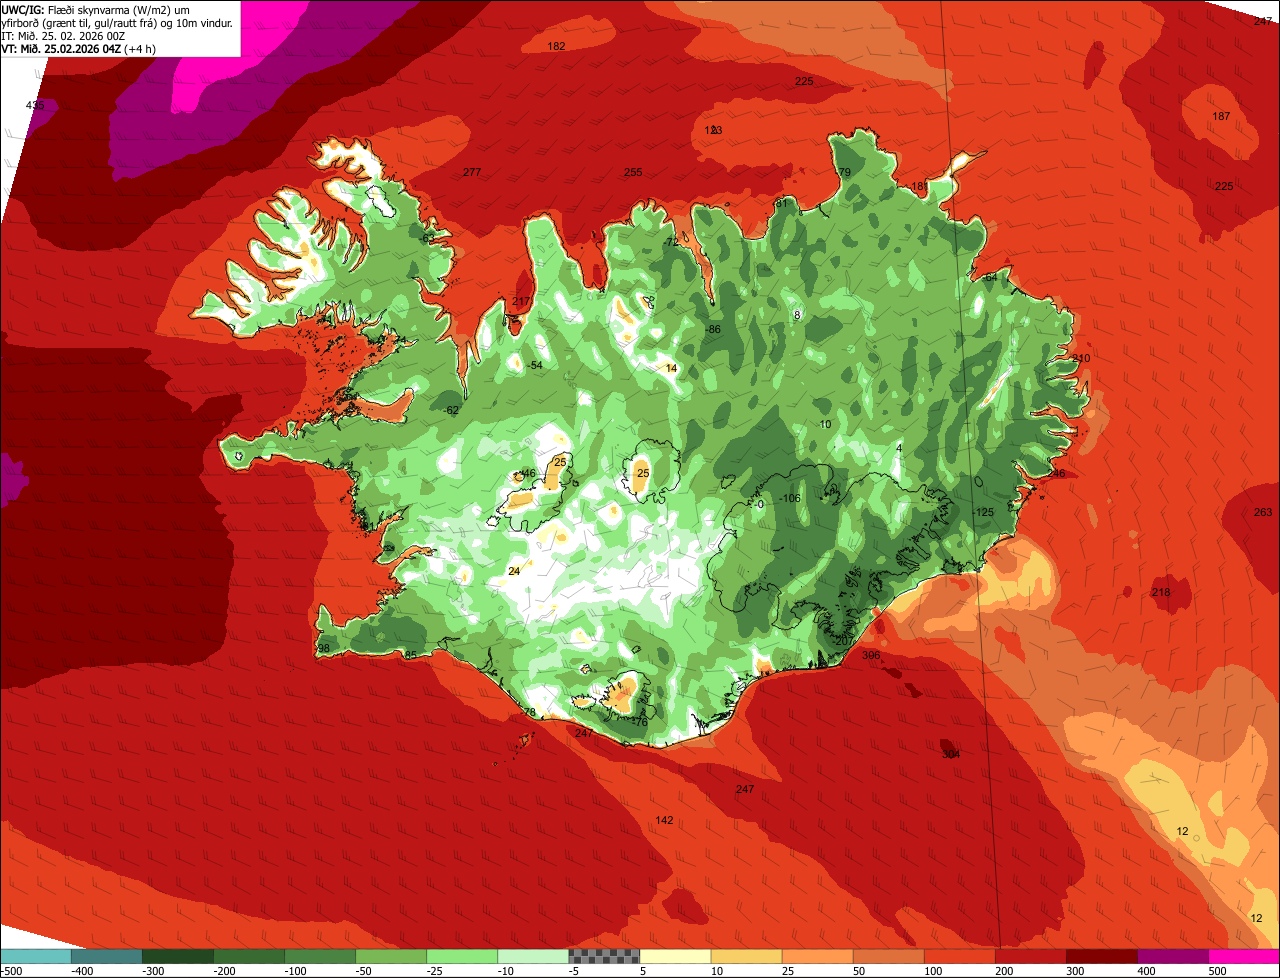Click the 'VT: Mið. 25.02.2026 04Z (+4 h)' line
This screenshot has height=978, width=1280.
point(79,49)
